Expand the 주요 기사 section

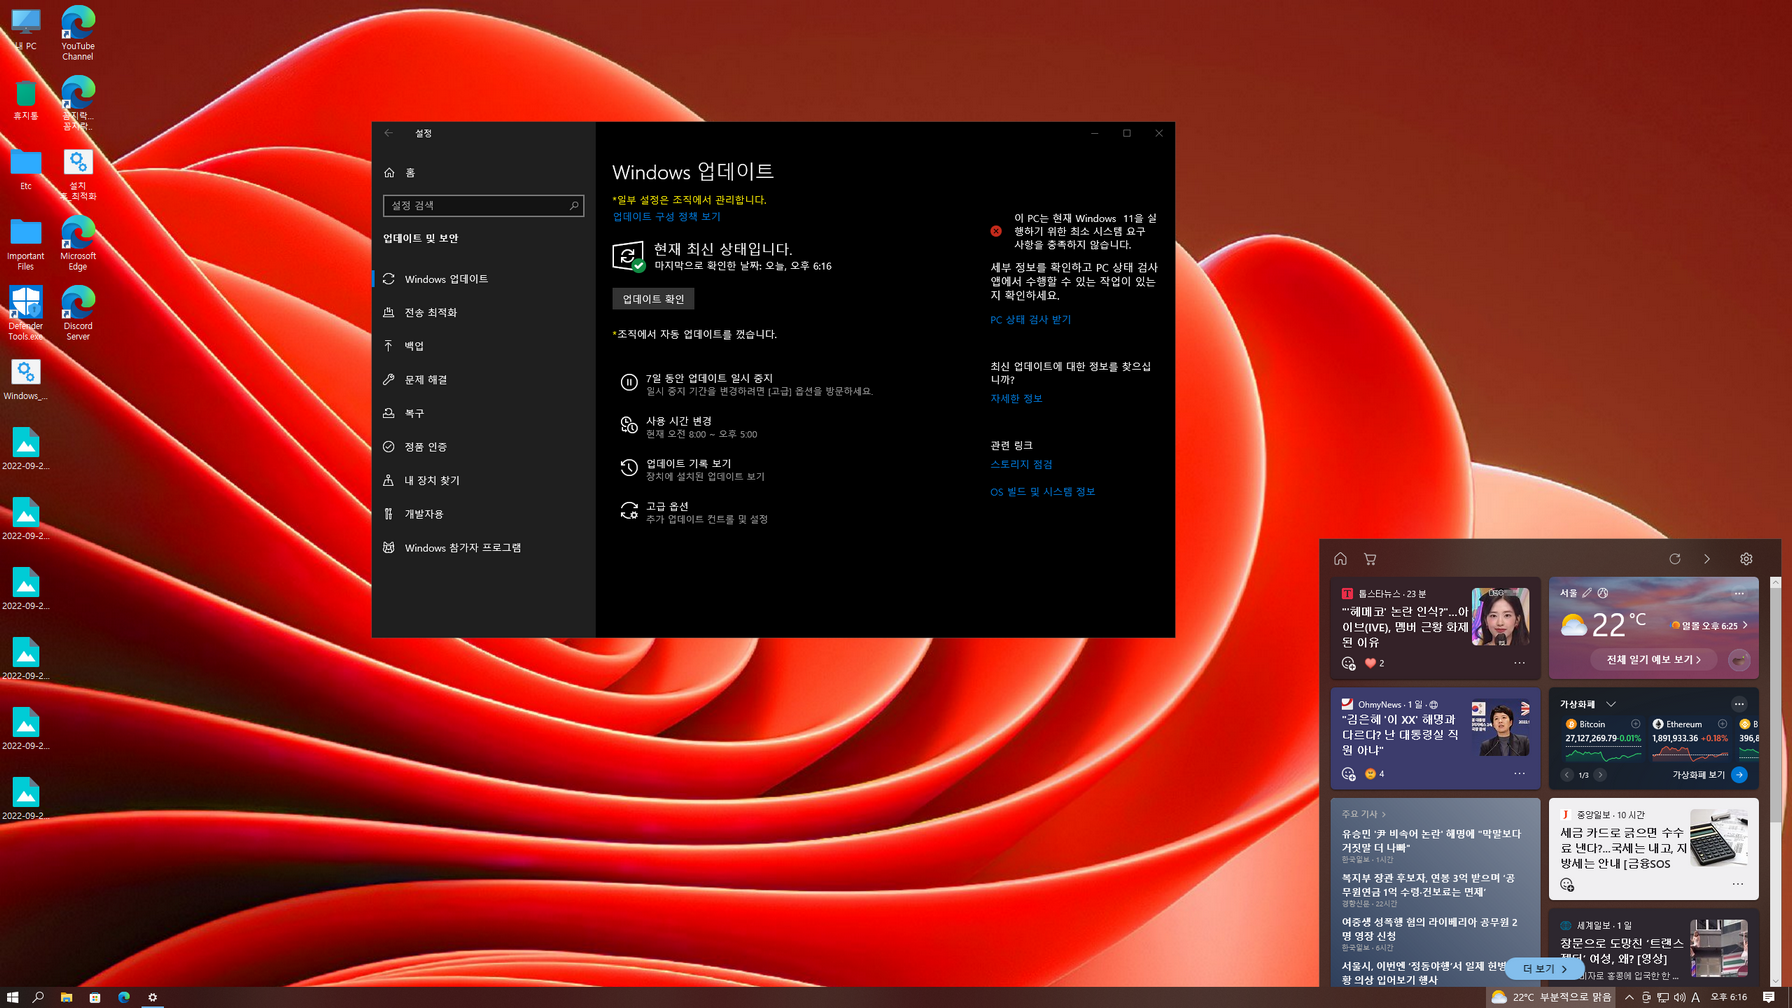click(x=1364, y=814)
